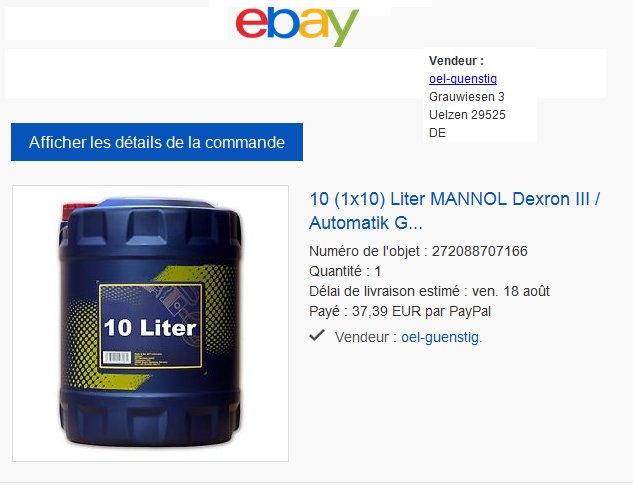Click the 'Automatik G...' title line
Viewport: 633px width, 485px height.
365,223
